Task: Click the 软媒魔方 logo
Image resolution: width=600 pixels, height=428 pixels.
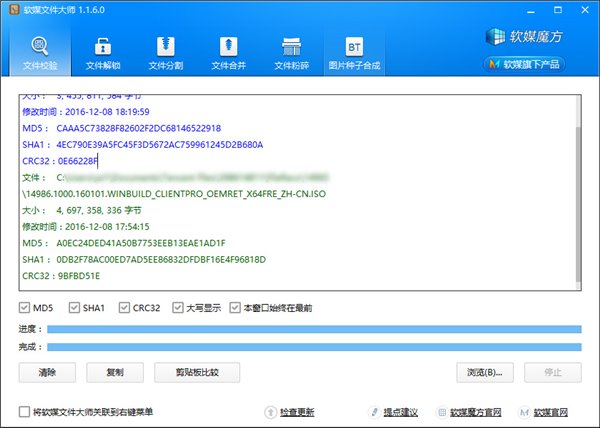Action: 525,36
